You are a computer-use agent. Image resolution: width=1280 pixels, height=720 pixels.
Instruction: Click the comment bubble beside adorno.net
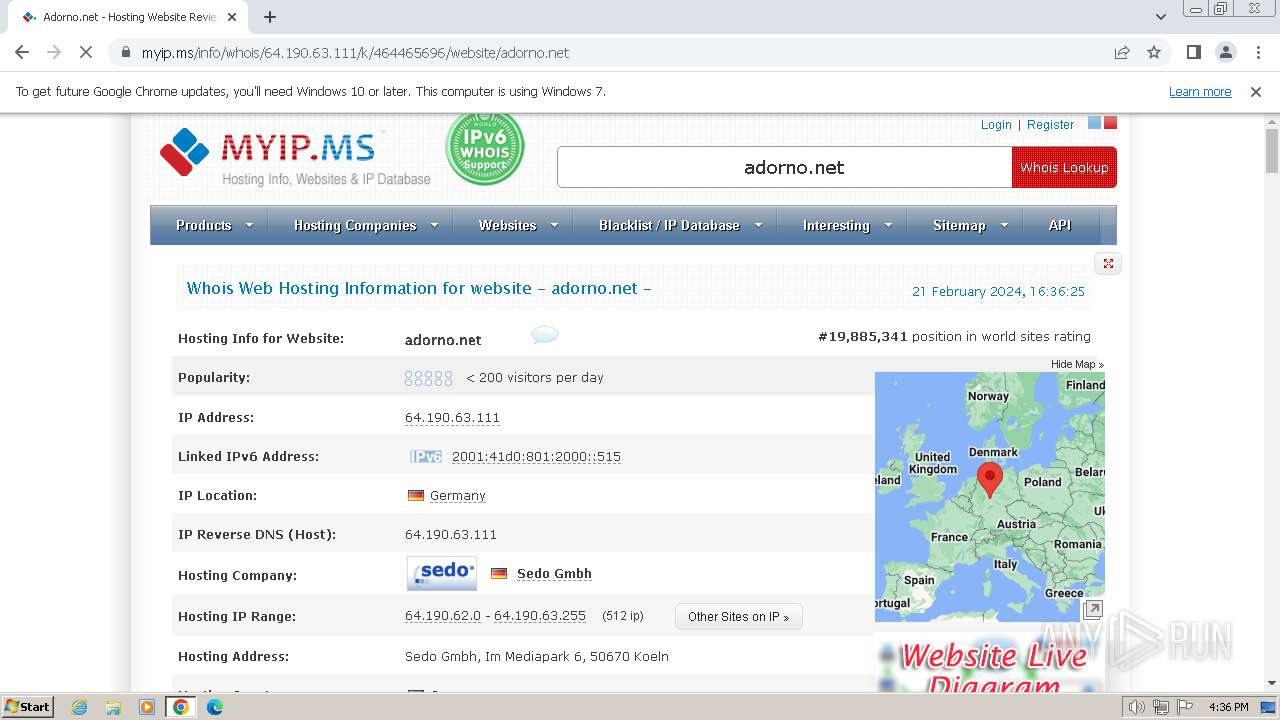[x=545, y=335]
